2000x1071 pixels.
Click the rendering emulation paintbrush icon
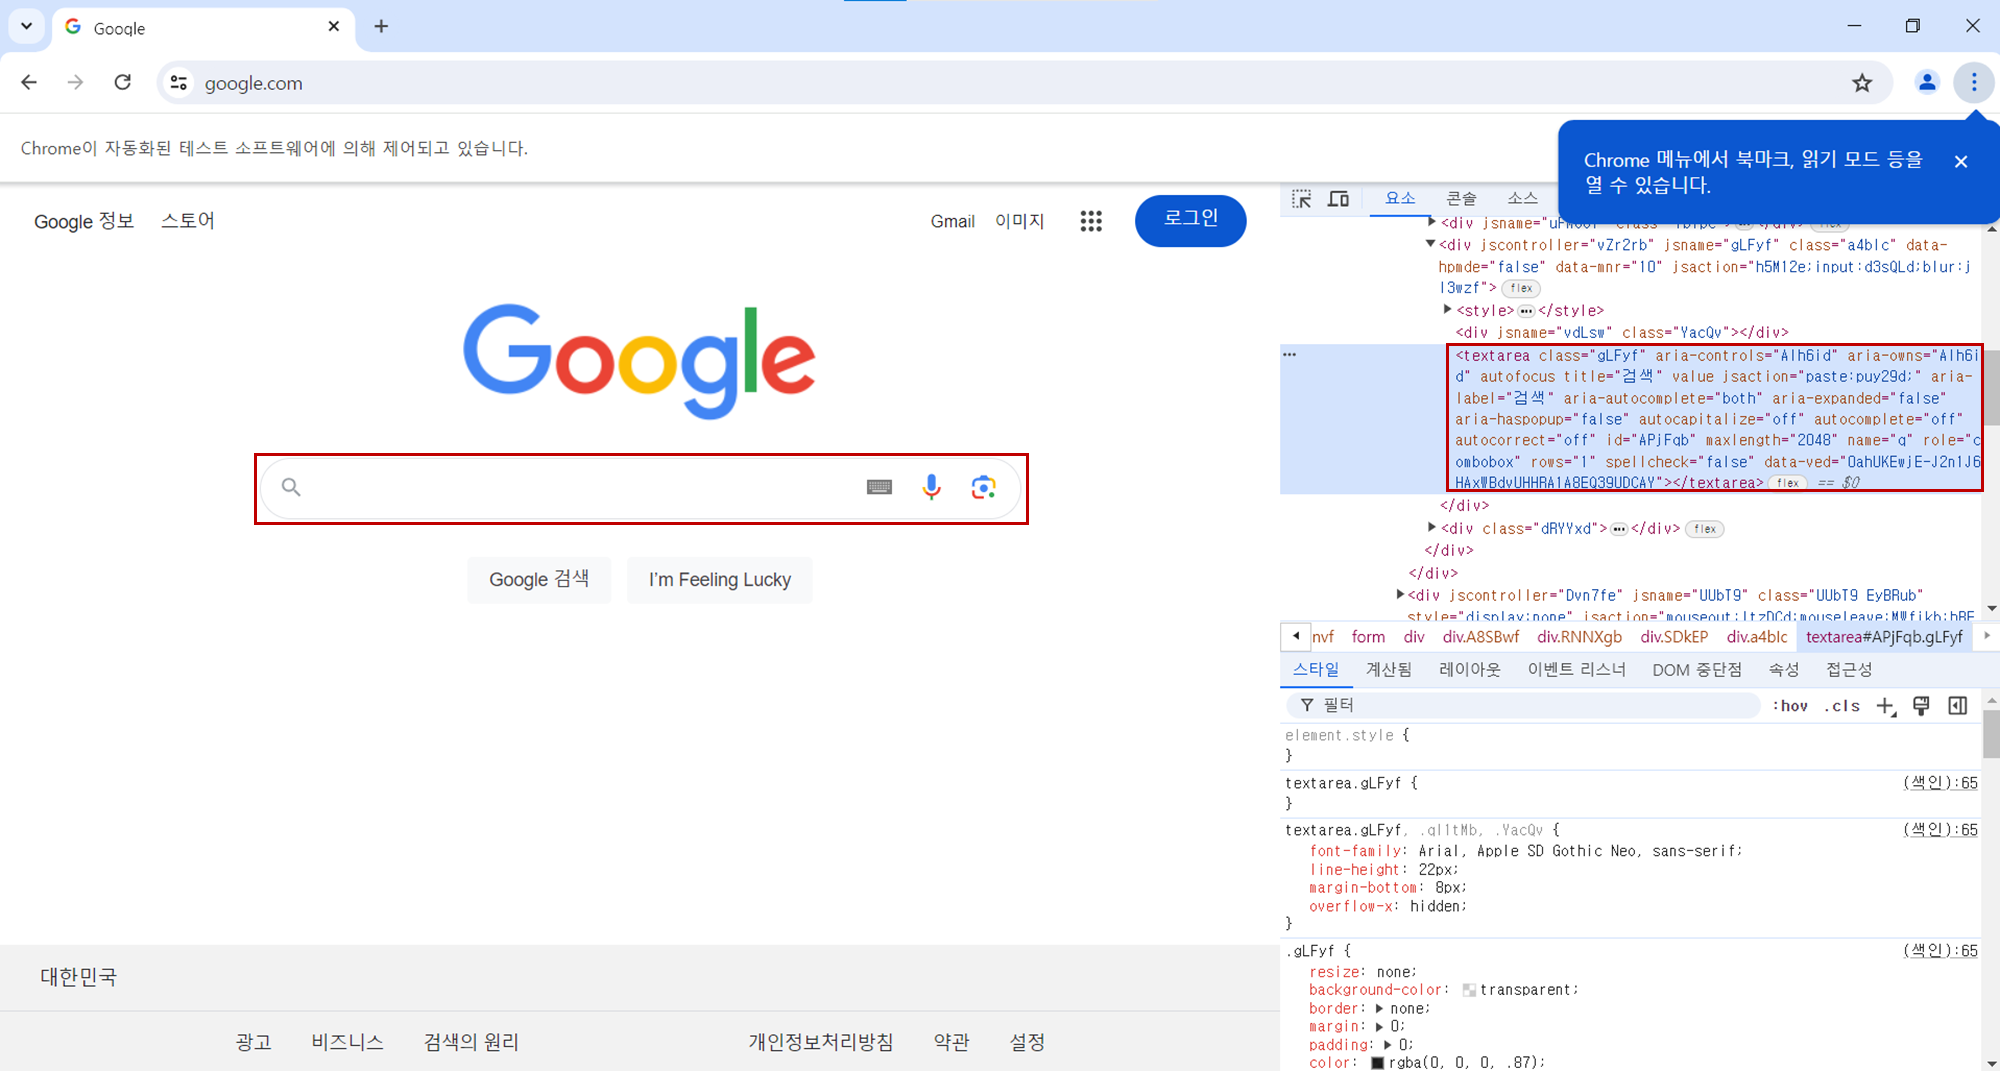pos(1921,706)
